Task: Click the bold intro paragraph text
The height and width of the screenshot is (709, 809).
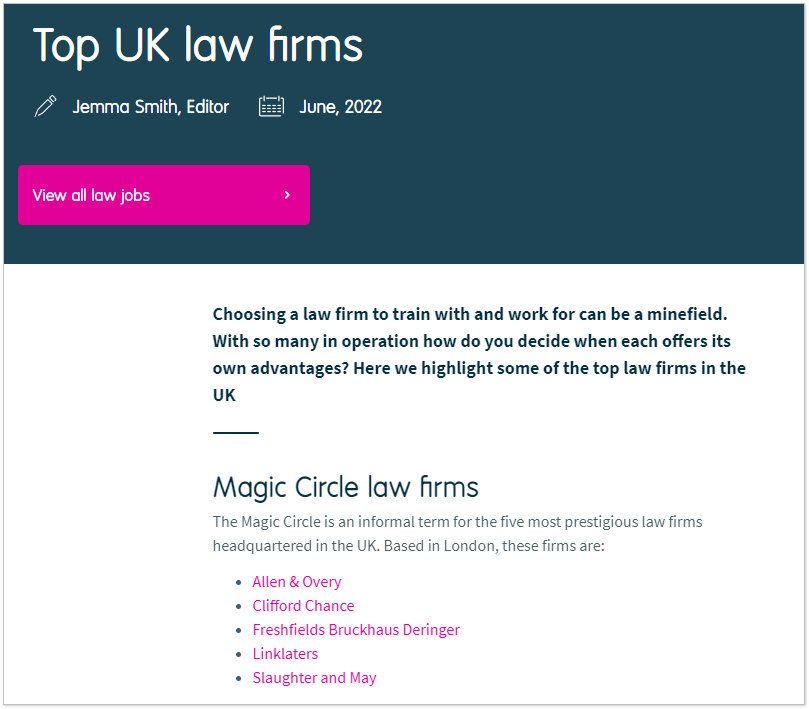Action: [x=479, y=354]
